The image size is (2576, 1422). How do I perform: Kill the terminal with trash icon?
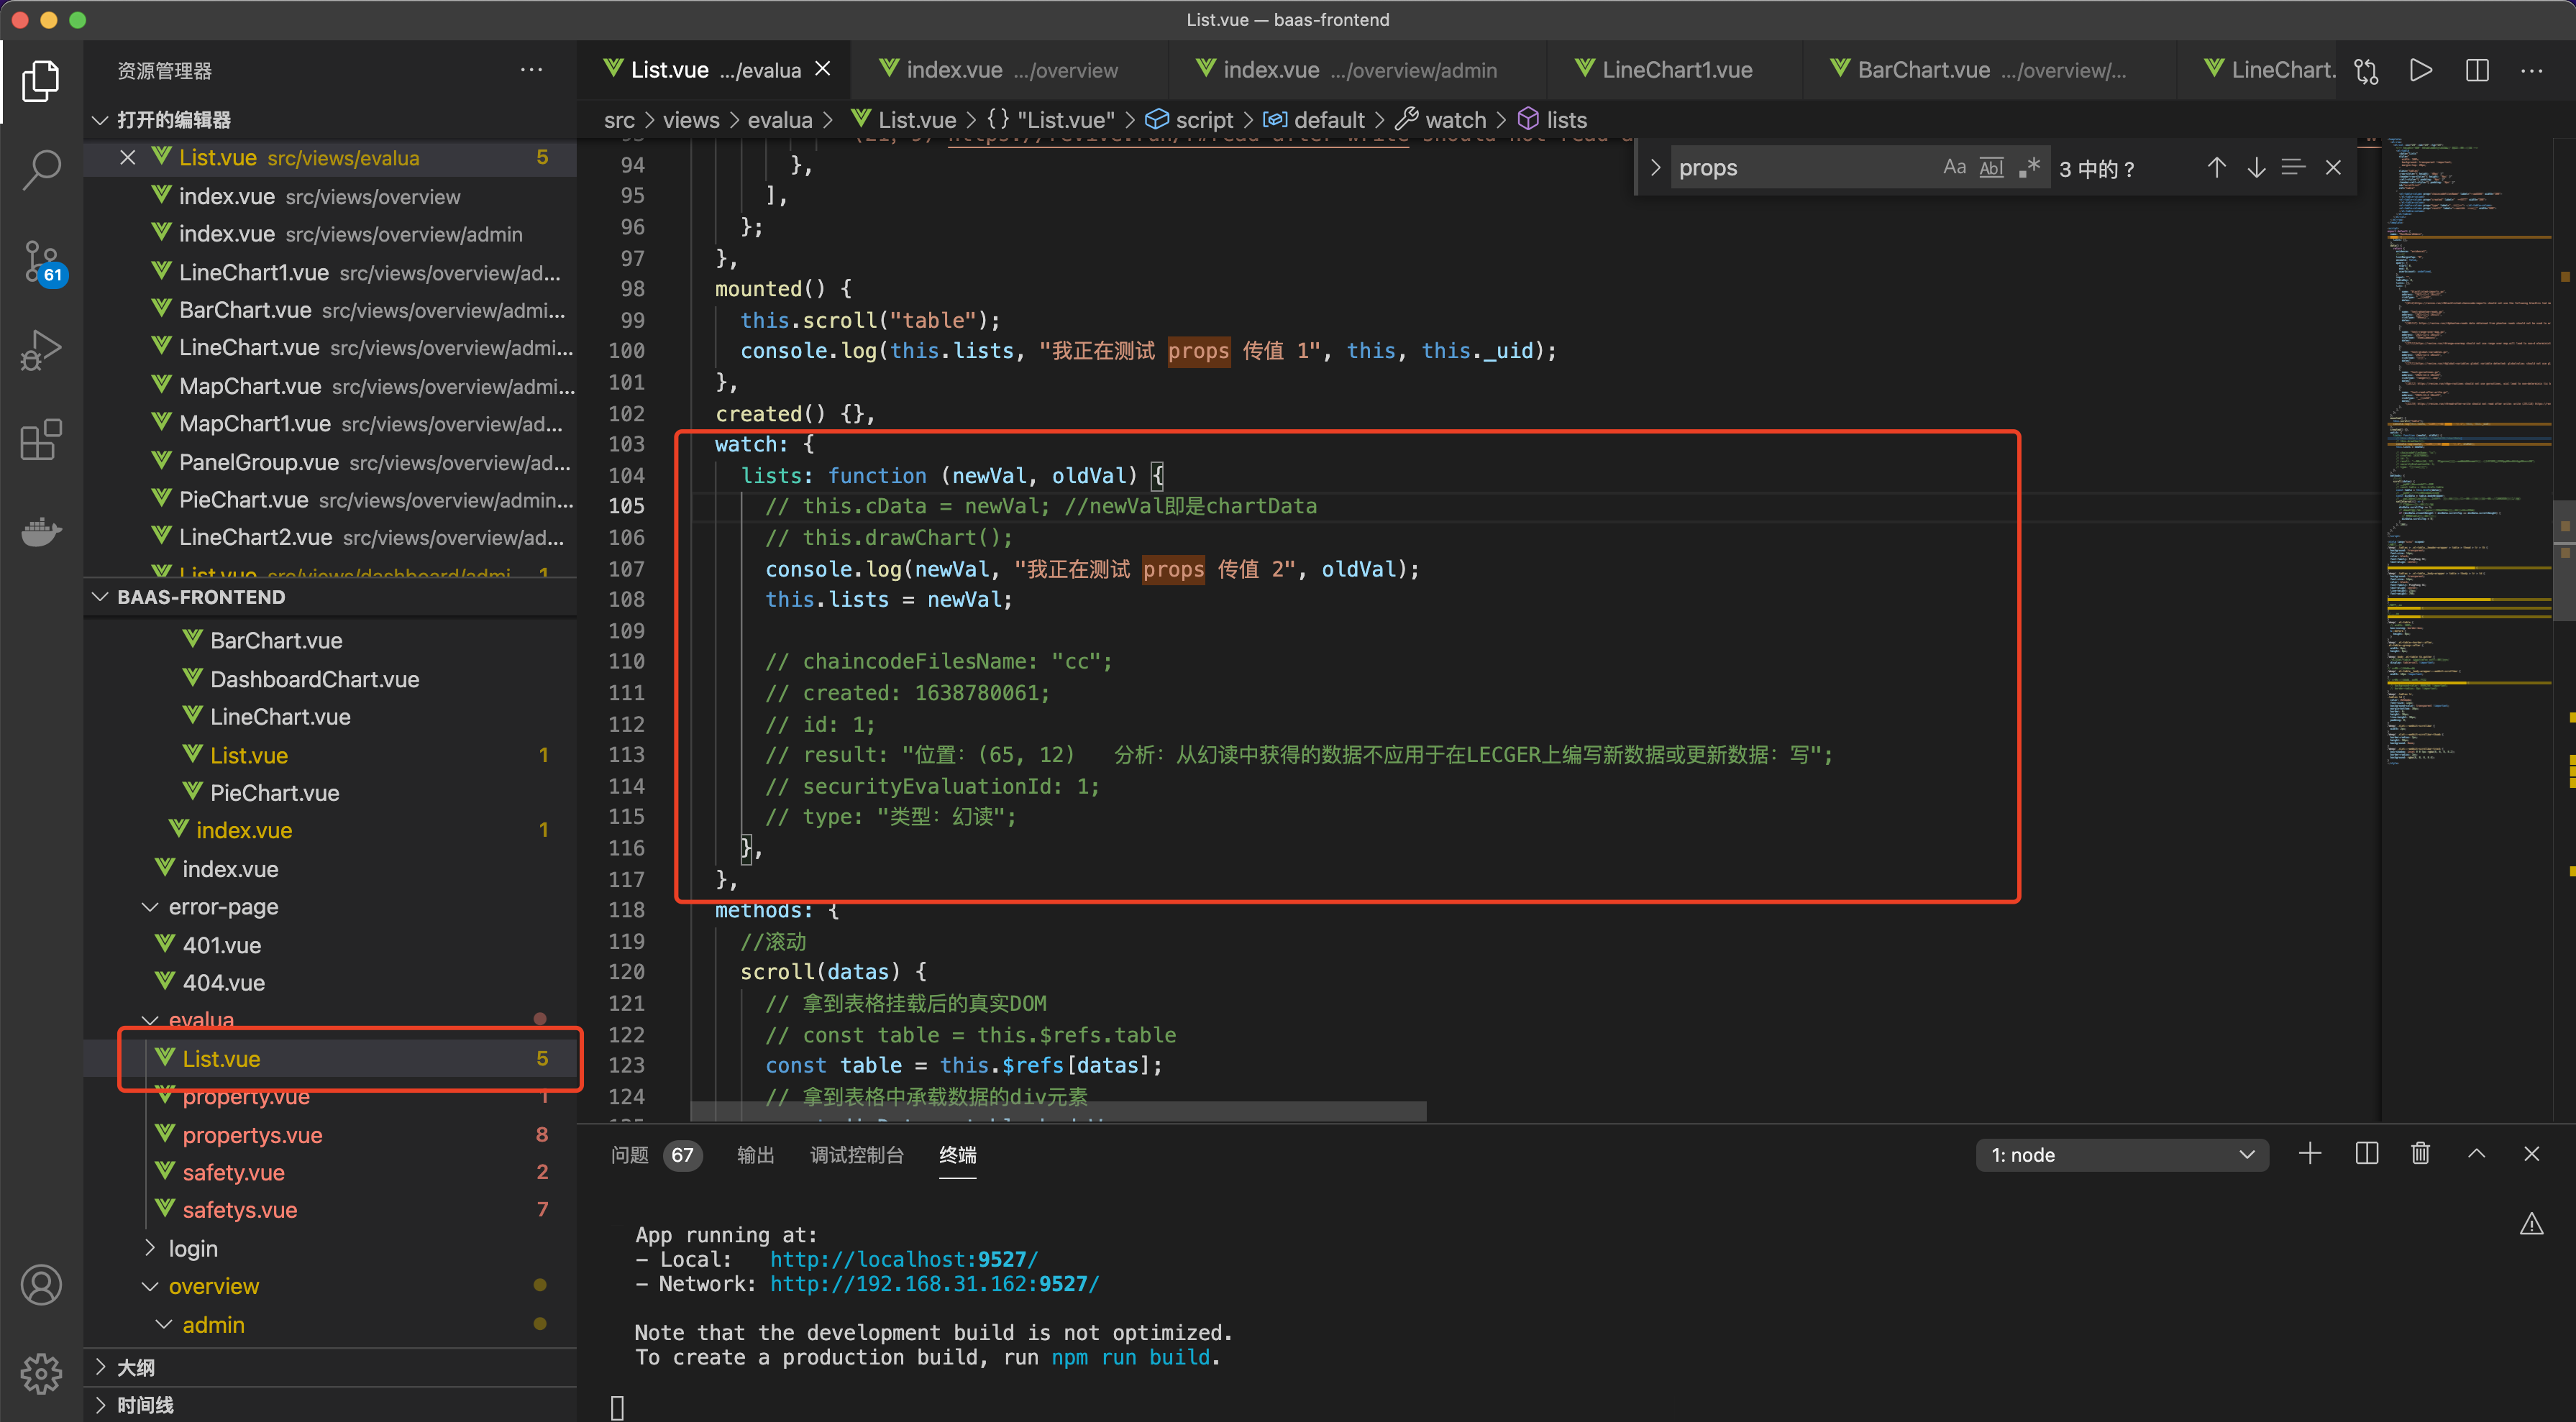(x=2420, y=1154)
